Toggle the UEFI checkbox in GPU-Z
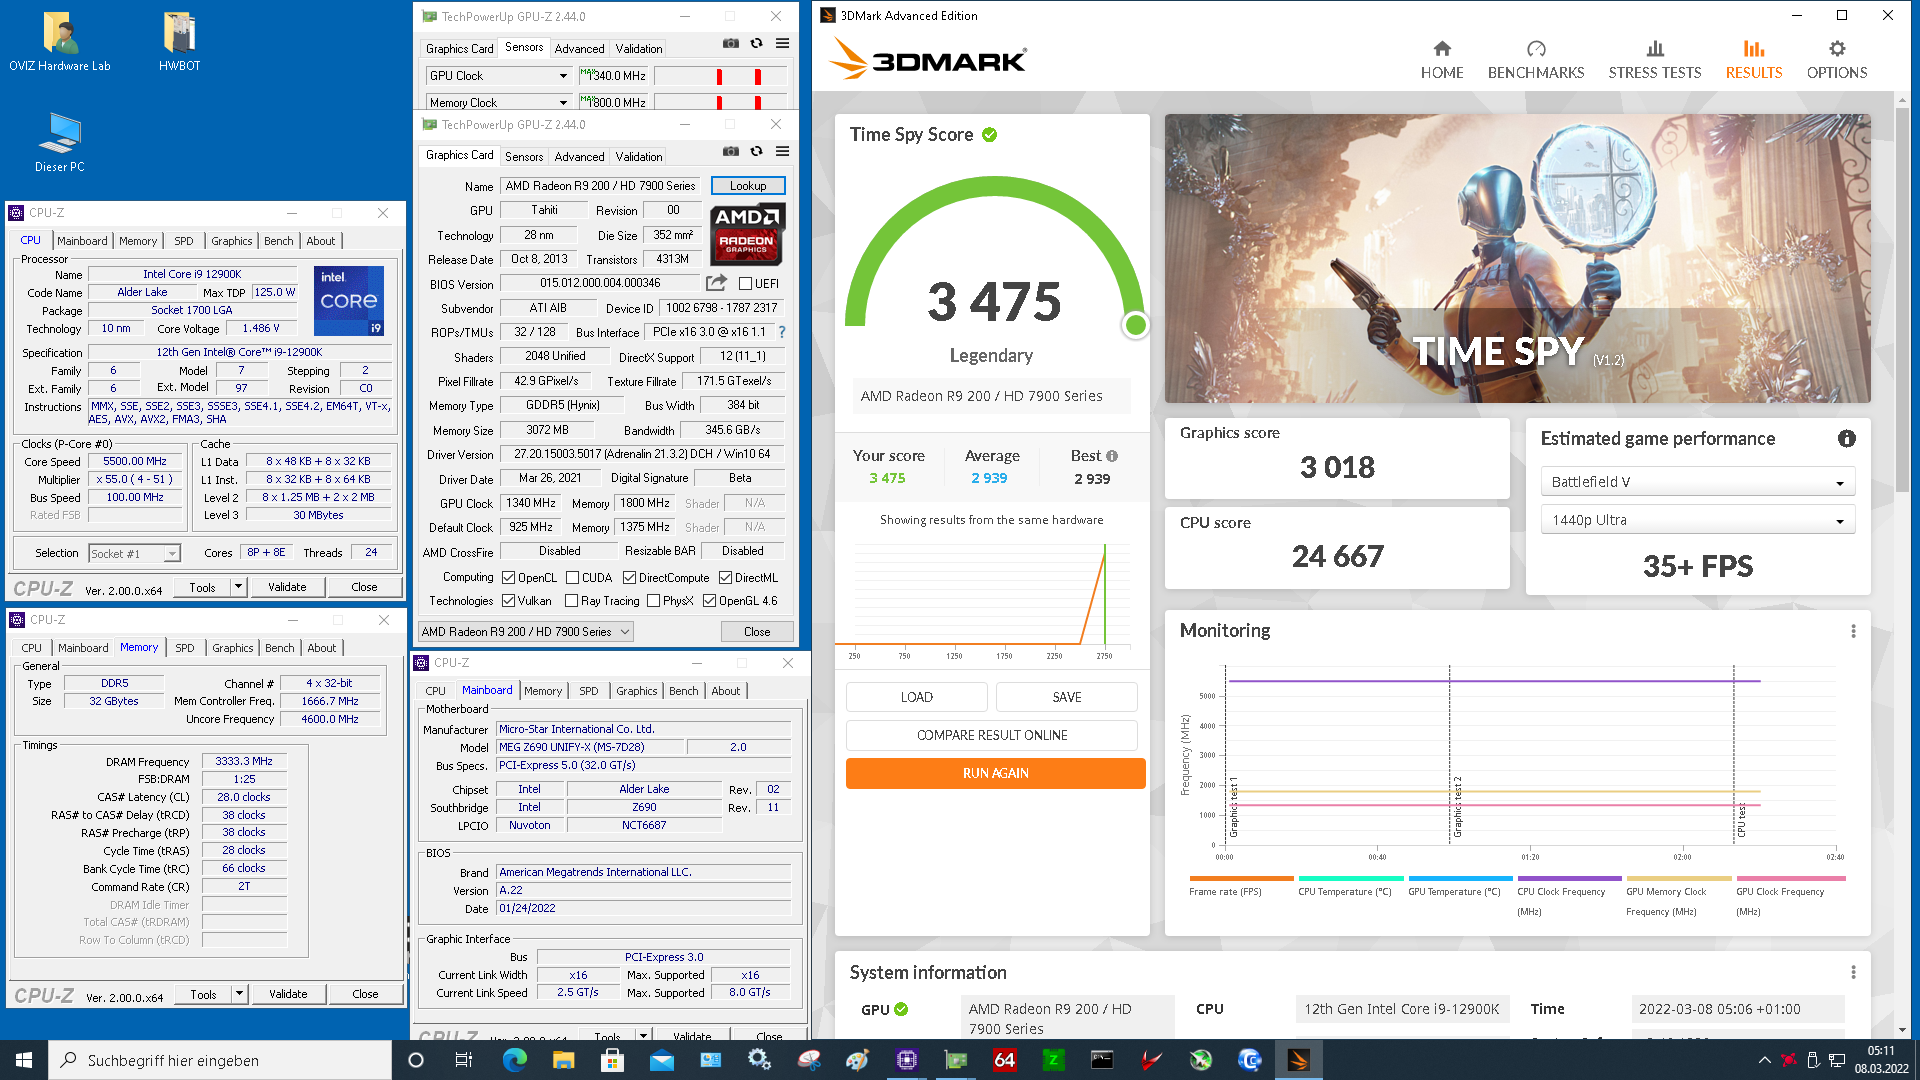Viewport: 1920px width, 1080px height. pyautogui.click(x=745, y=284)
